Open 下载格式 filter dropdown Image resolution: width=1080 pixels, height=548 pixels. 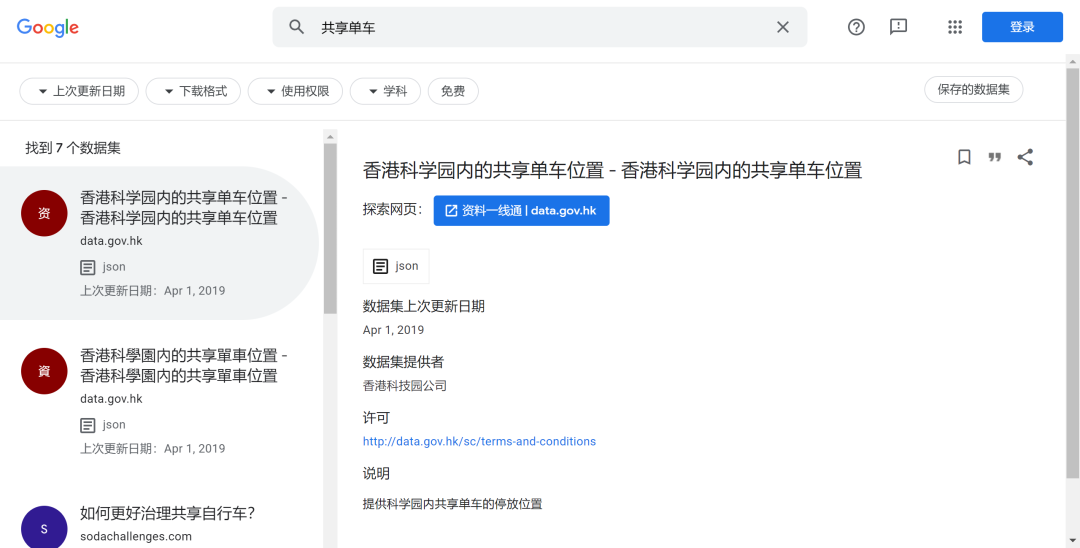194,91
